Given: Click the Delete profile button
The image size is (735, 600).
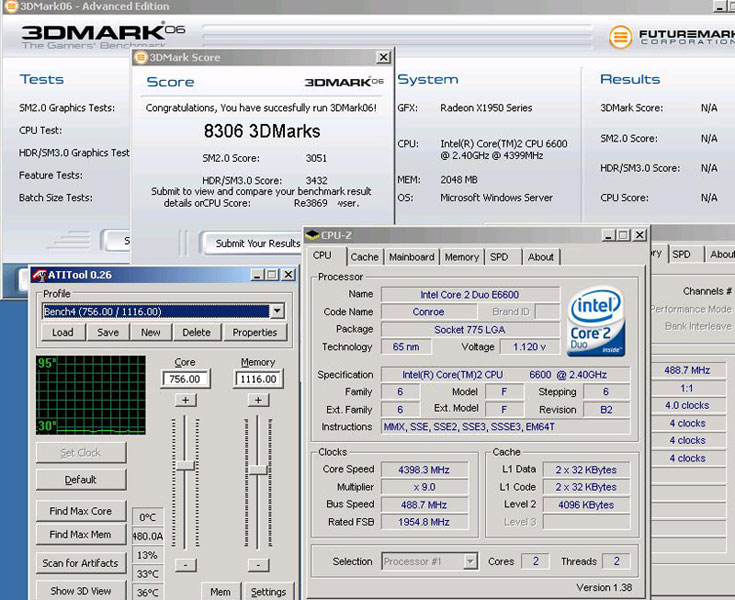Looking at the screenshot, I should click(196, 332).
